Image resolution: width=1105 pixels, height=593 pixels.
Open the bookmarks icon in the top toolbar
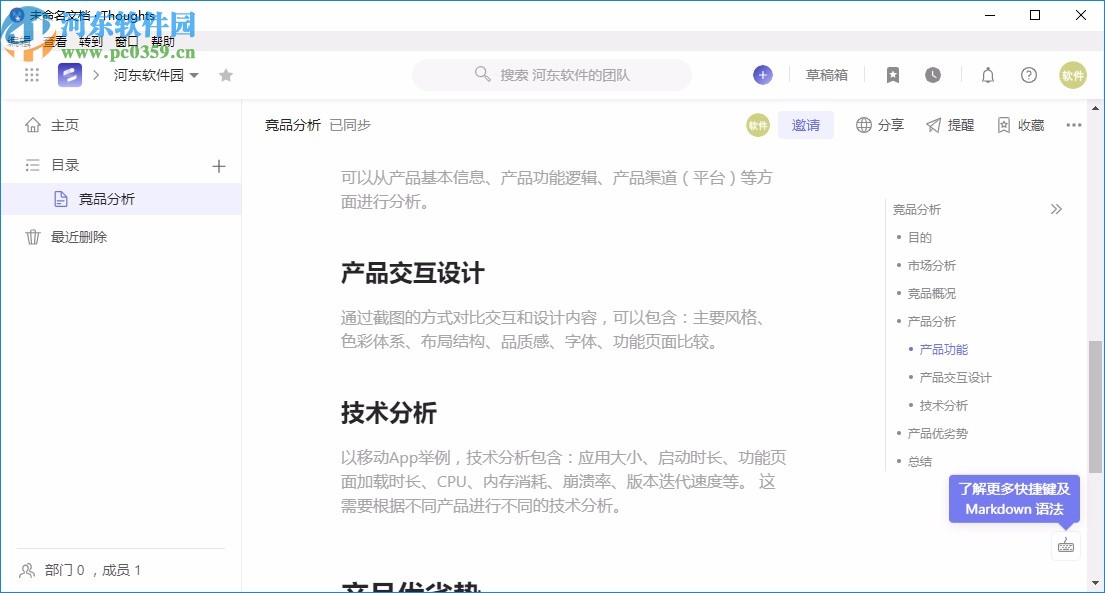coord(893,75)
